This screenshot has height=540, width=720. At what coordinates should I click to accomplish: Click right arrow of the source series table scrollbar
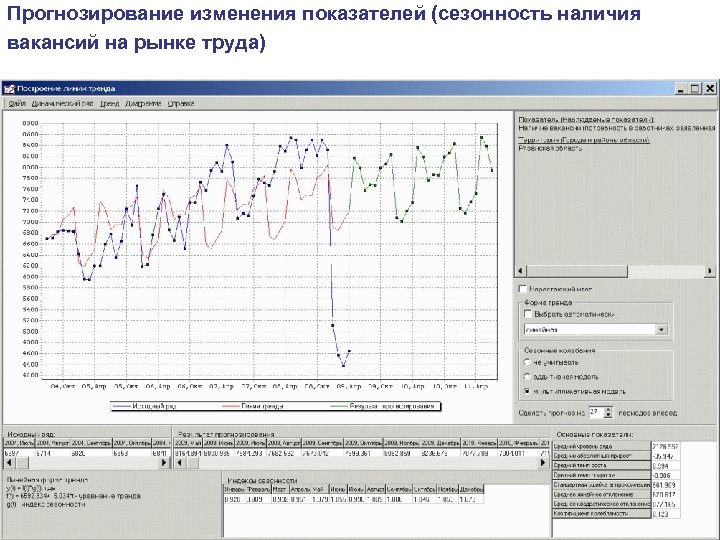[164, 463]
